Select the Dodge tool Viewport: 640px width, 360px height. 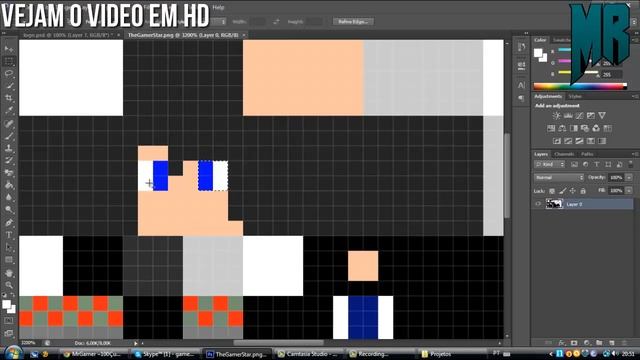click(x=9, y=210)
